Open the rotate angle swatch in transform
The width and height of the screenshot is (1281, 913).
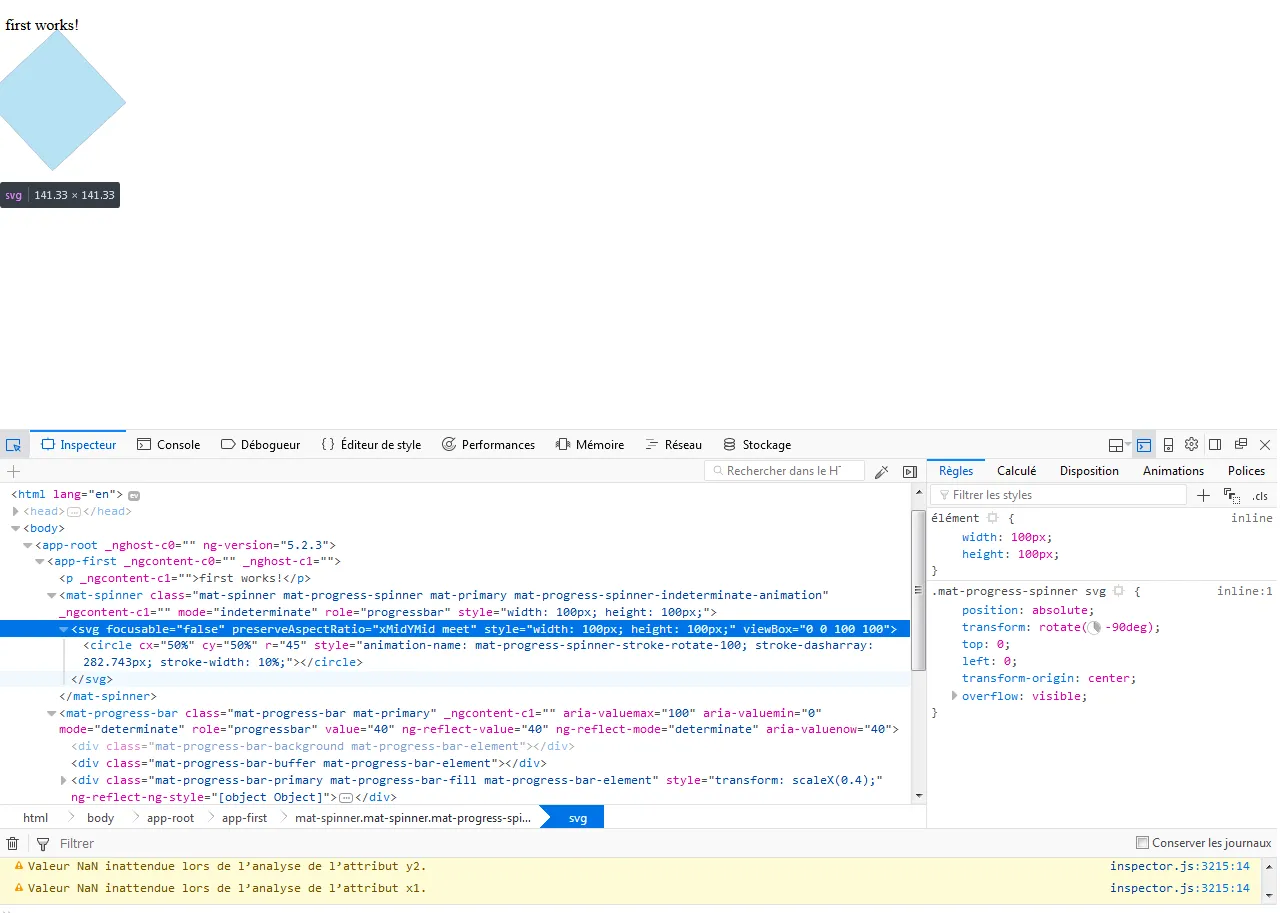(x=1093, y=628)
